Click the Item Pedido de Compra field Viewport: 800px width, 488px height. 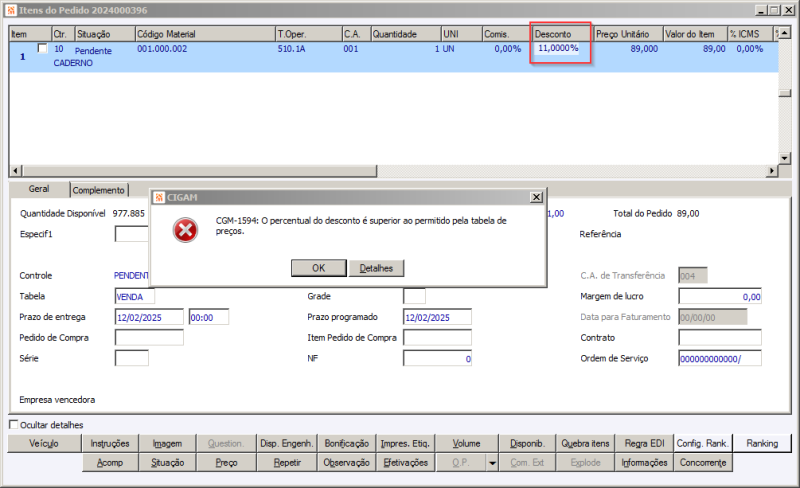[x=437, y=337]
